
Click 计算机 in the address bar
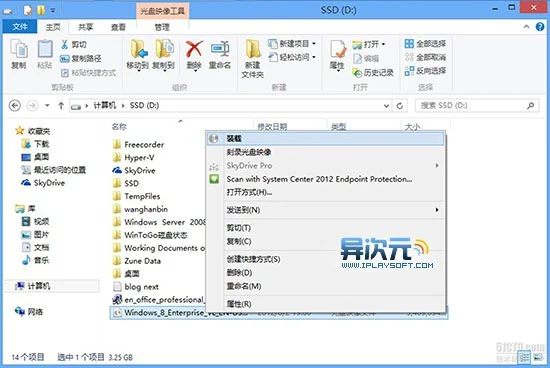pos(105,105)
